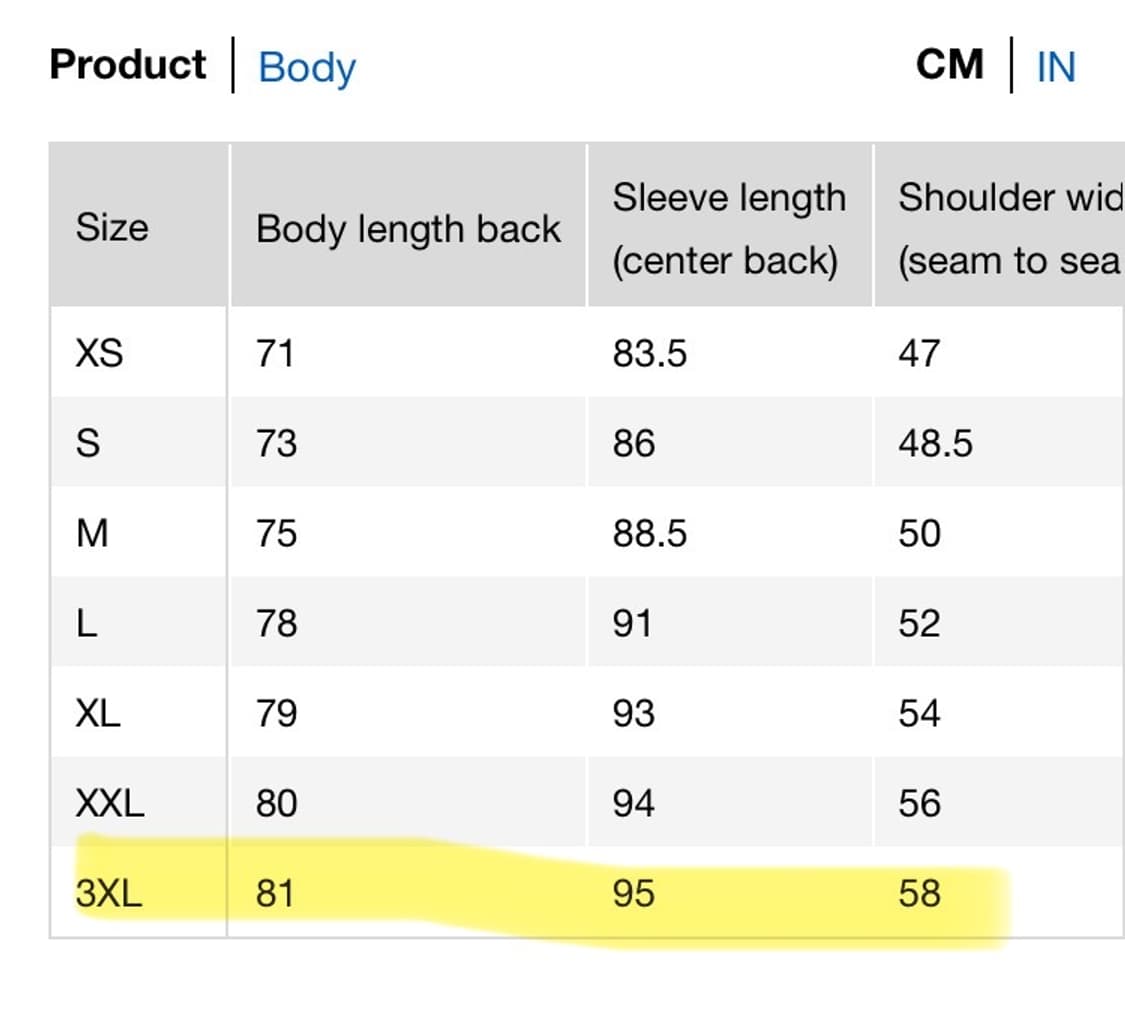
Task: Click the Sleeve length (center back) header
Action: pos(729,229)
